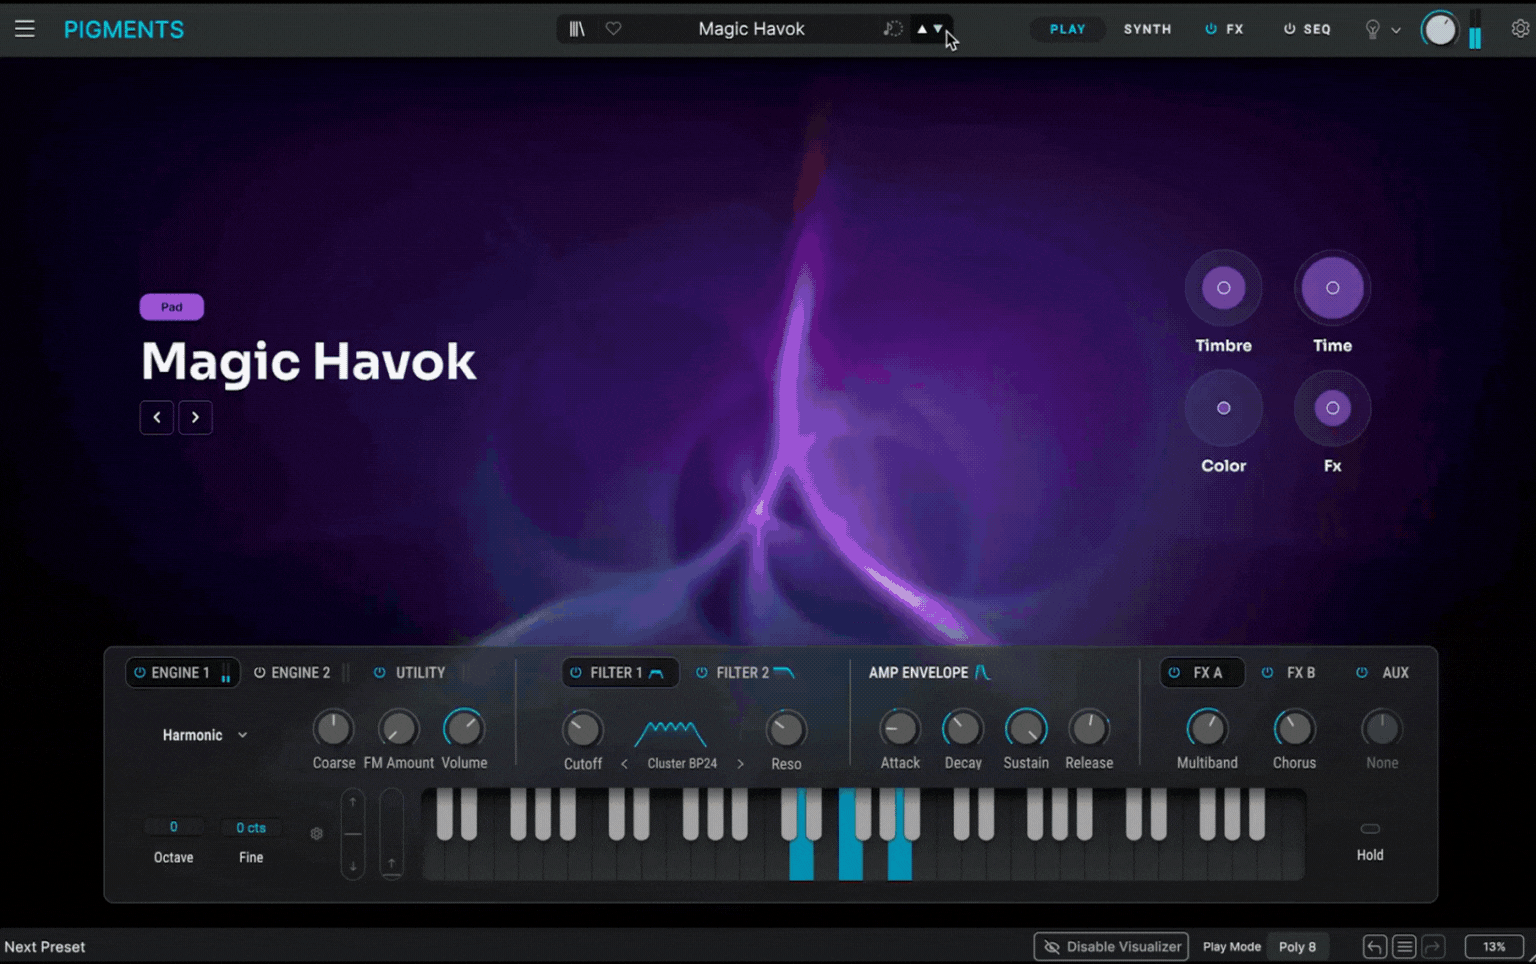Open the tips light bulb icon
This screenshot has width=1536, height=964.
click(x=1372, y=30)
